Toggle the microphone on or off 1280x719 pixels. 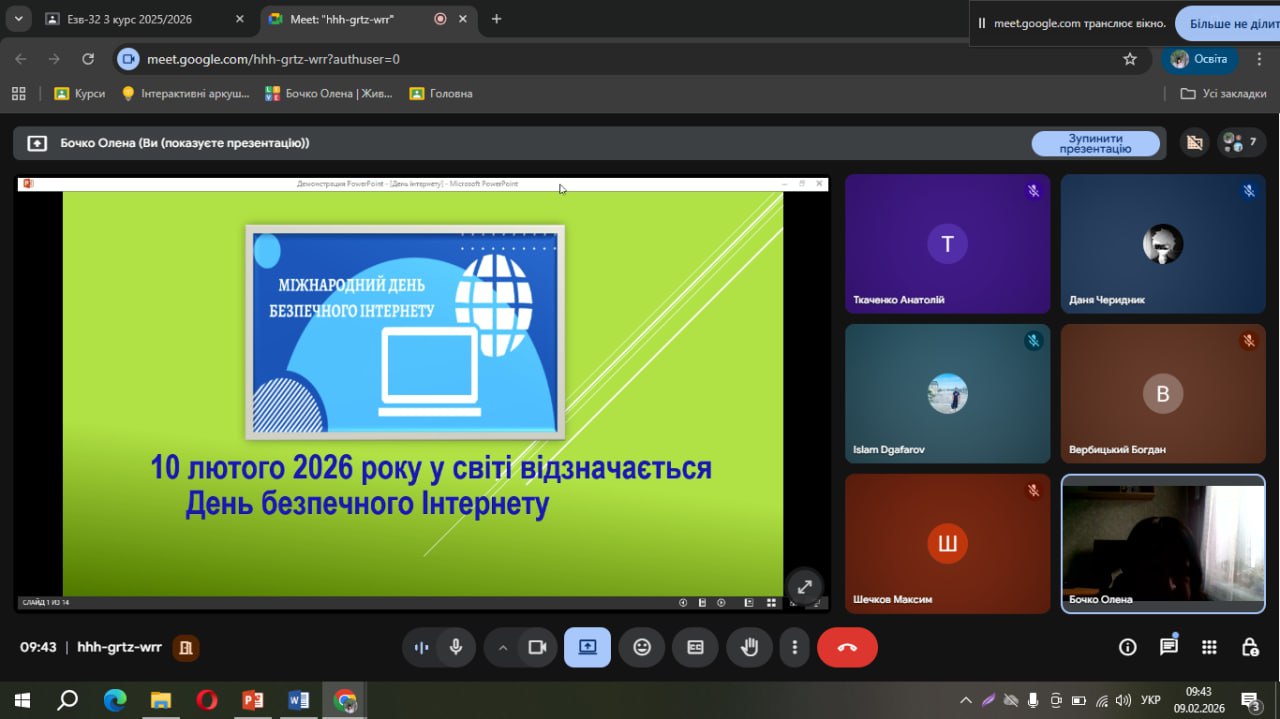[456, 647]
